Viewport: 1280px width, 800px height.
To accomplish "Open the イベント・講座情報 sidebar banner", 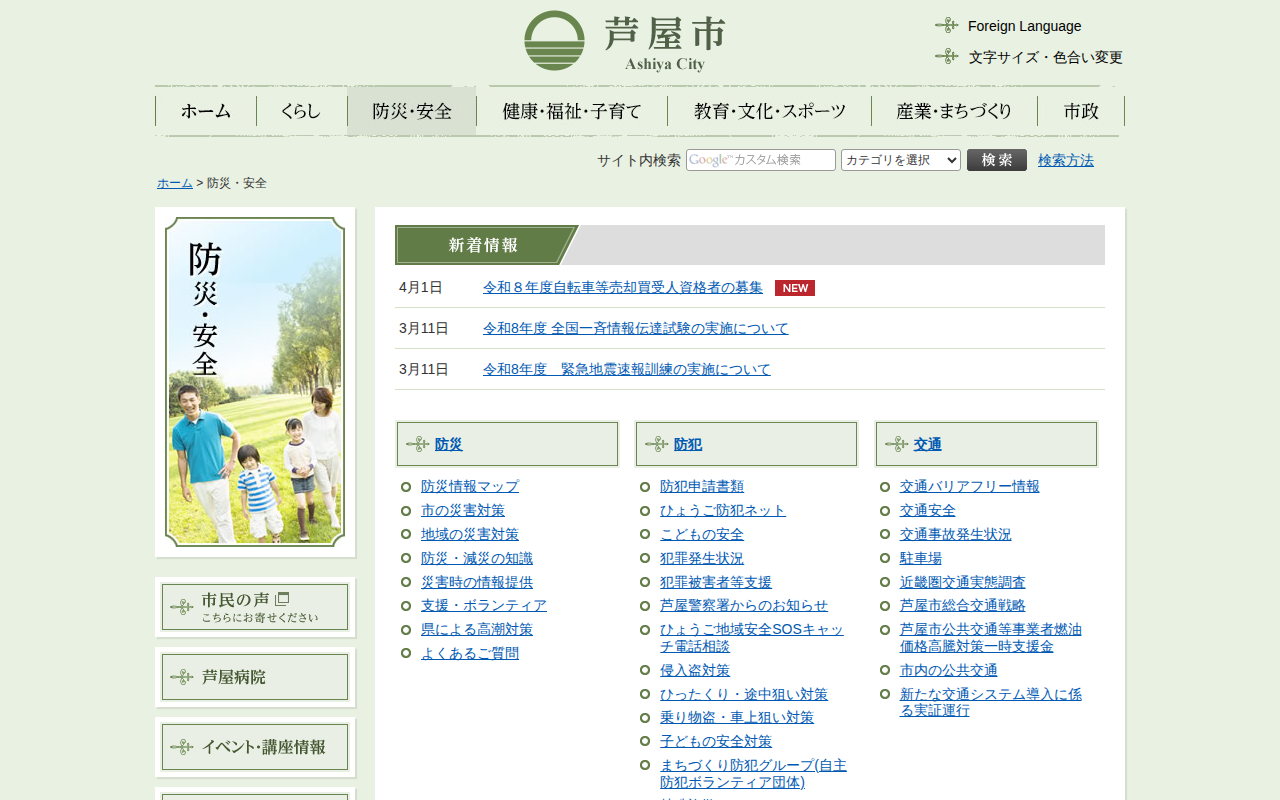I will pyautogui.click(x=255, y=747).
